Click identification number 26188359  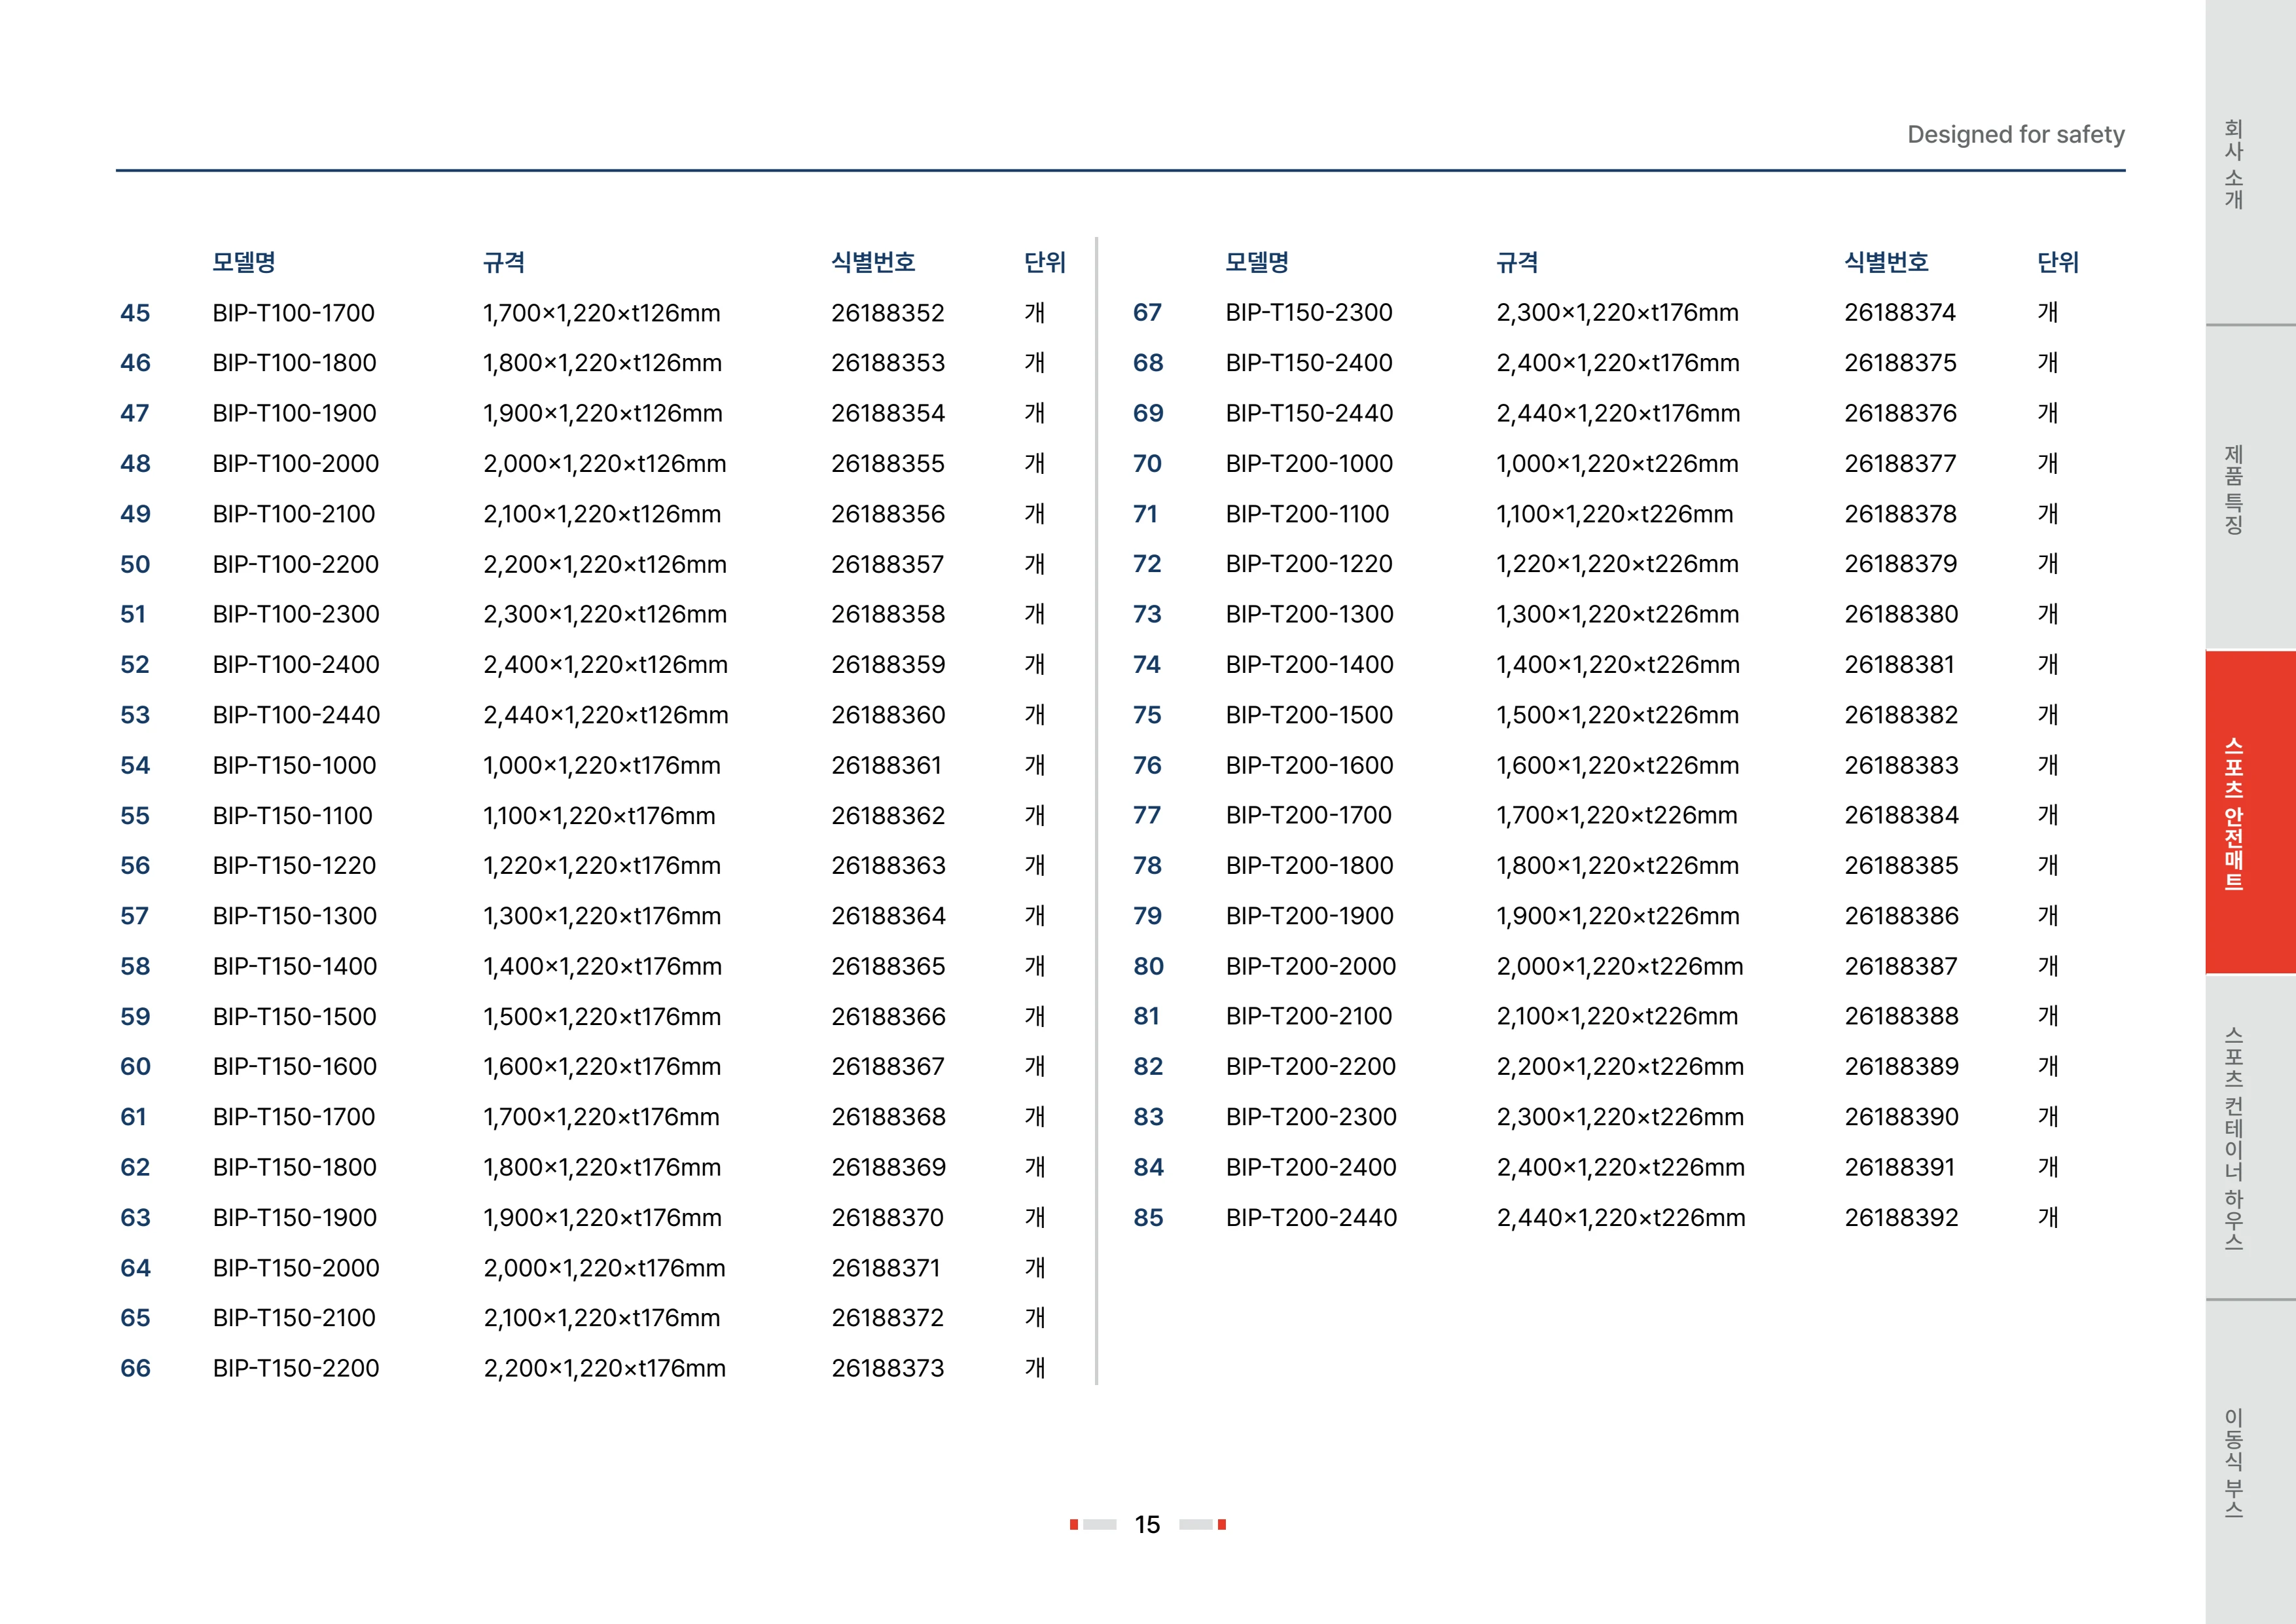pos(888,665)
